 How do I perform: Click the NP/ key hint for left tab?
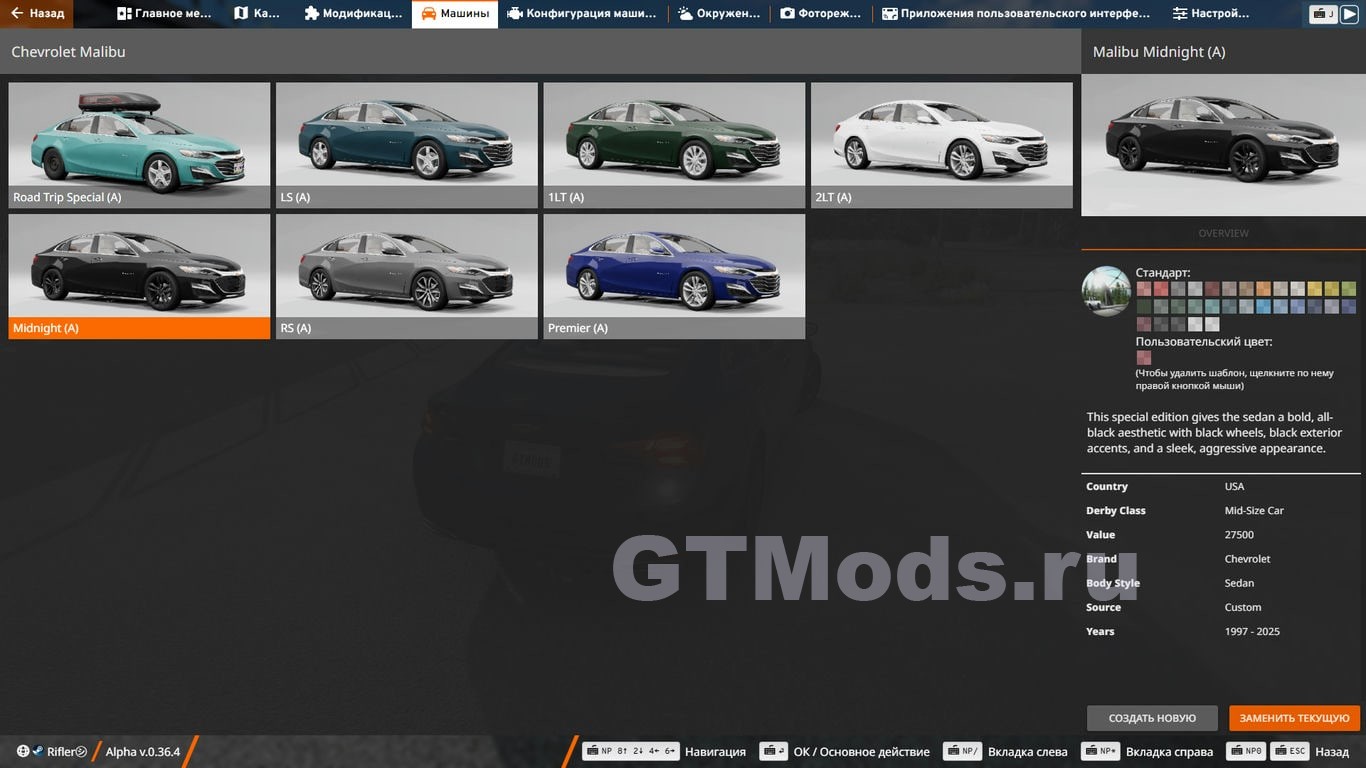(x=962, y=752)
